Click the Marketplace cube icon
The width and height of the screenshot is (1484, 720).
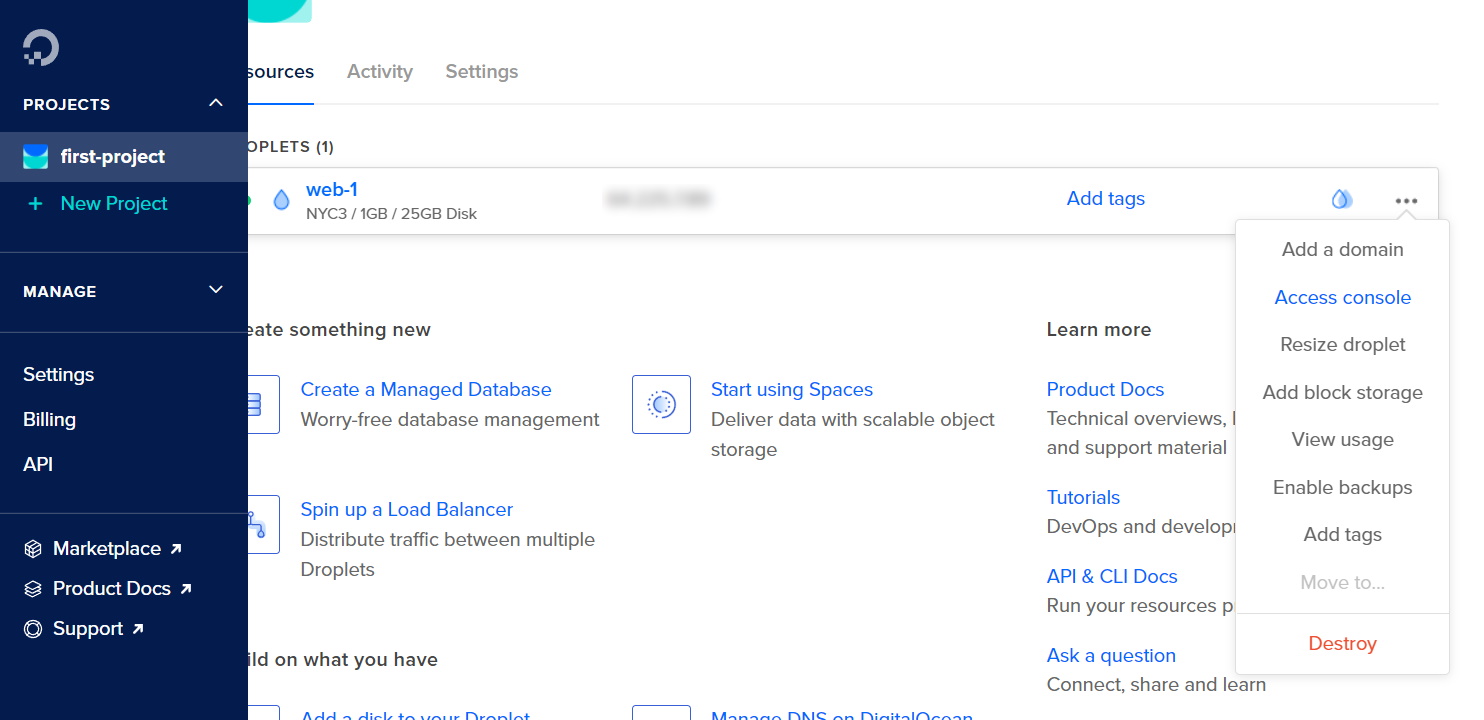(33, 548)
